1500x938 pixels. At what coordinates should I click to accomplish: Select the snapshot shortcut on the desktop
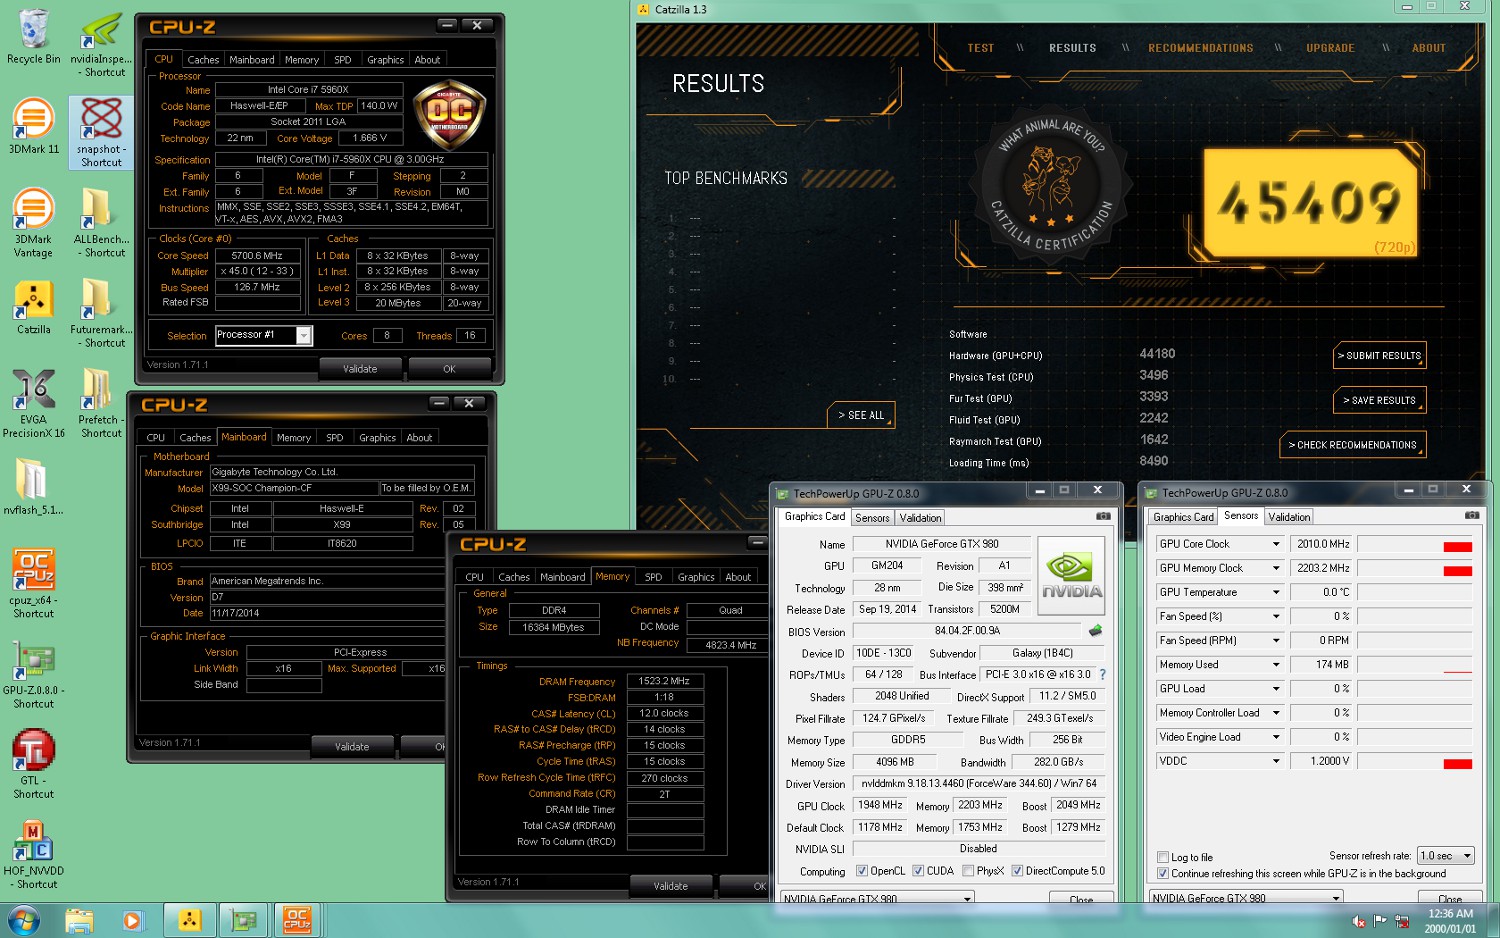(x=101, y=132)
